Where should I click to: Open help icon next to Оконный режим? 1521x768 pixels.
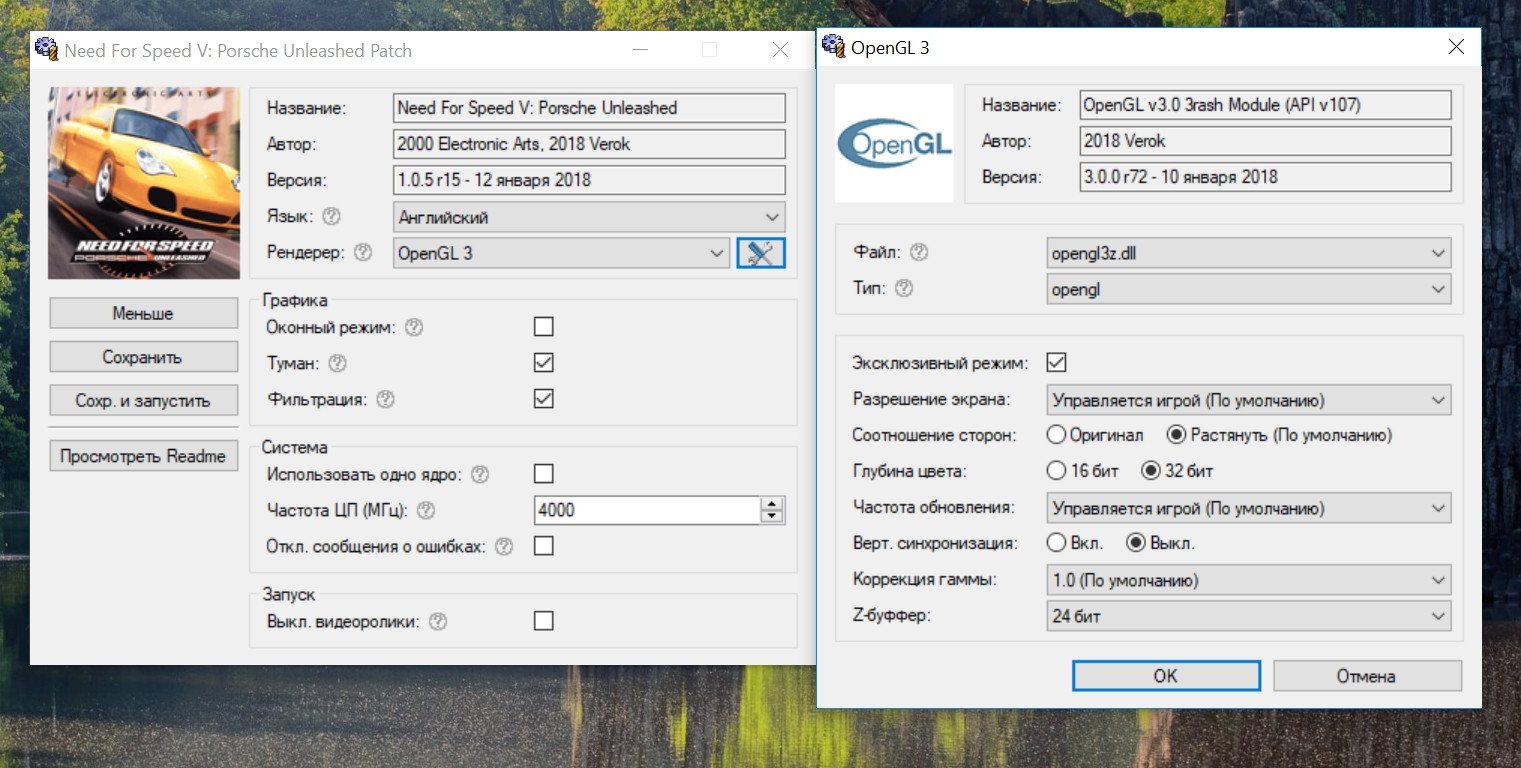point(414,327)
